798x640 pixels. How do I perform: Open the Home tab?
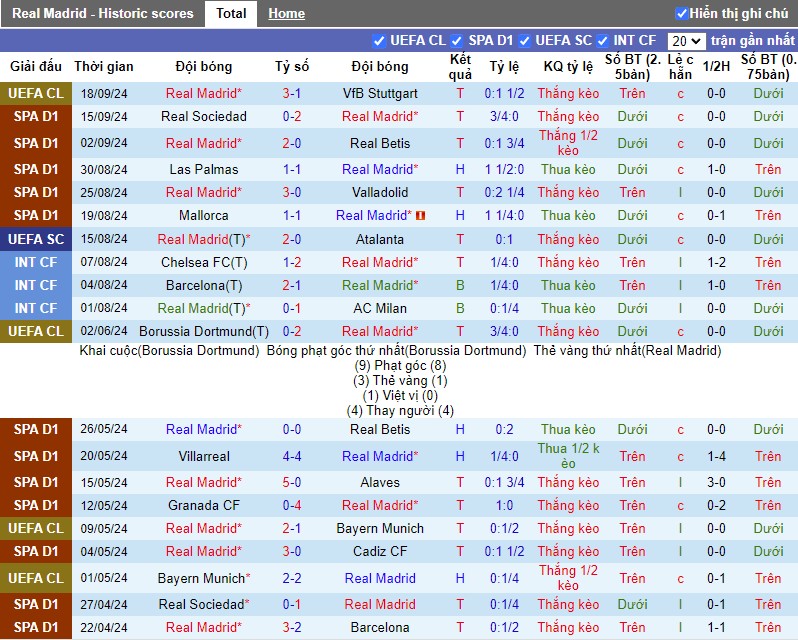(287, 14)
